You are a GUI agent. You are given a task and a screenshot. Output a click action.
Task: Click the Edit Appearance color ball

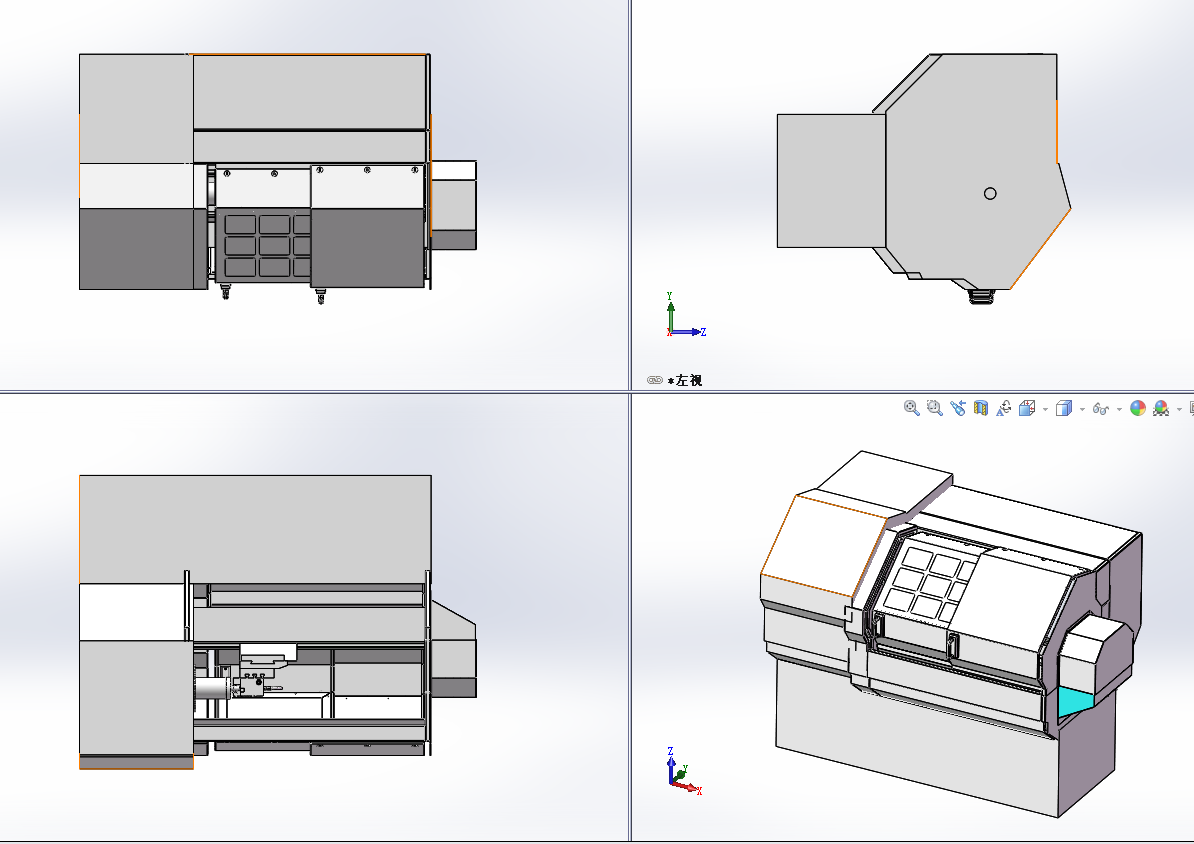pyautogui.click(x=1137, y=408)
